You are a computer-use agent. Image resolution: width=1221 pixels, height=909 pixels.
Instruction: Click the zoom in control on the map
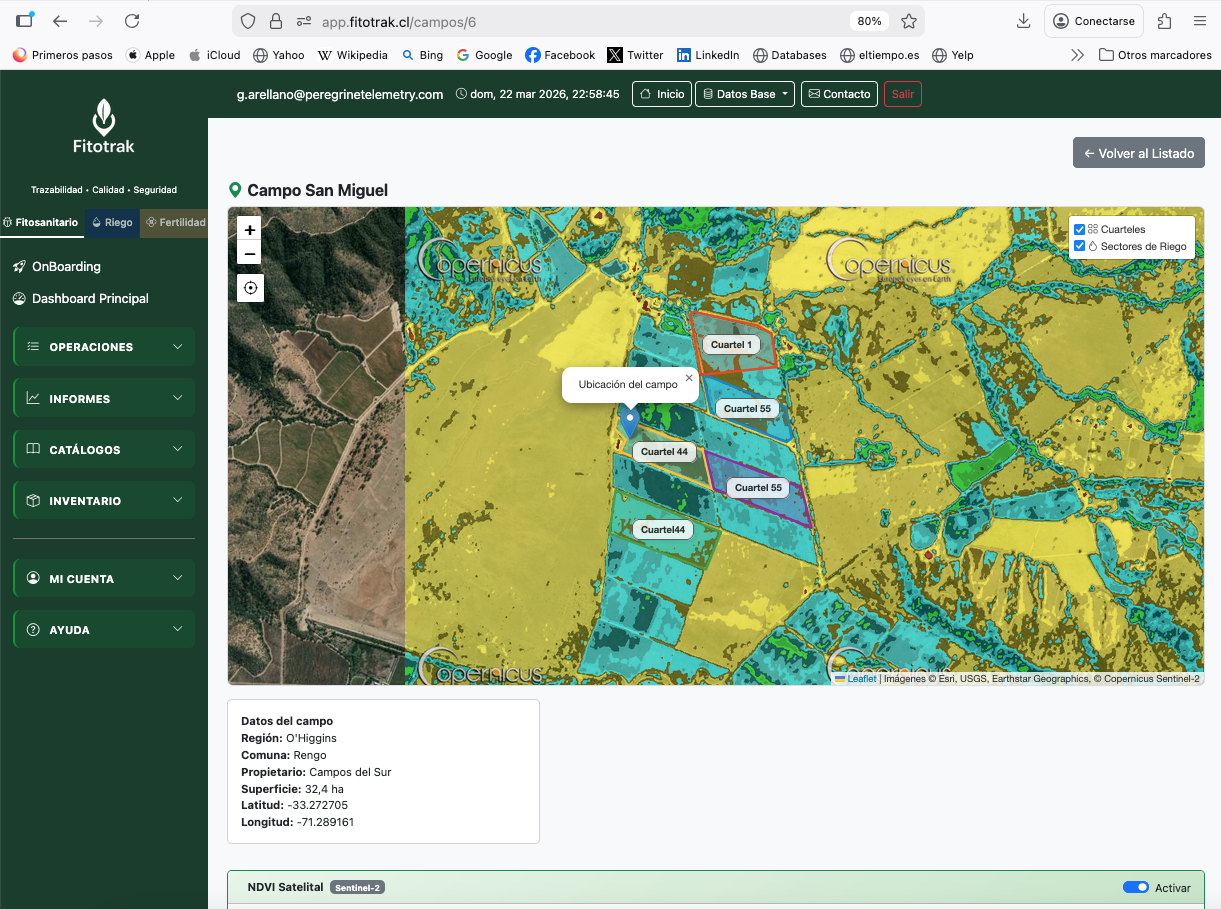pos(249,229)
